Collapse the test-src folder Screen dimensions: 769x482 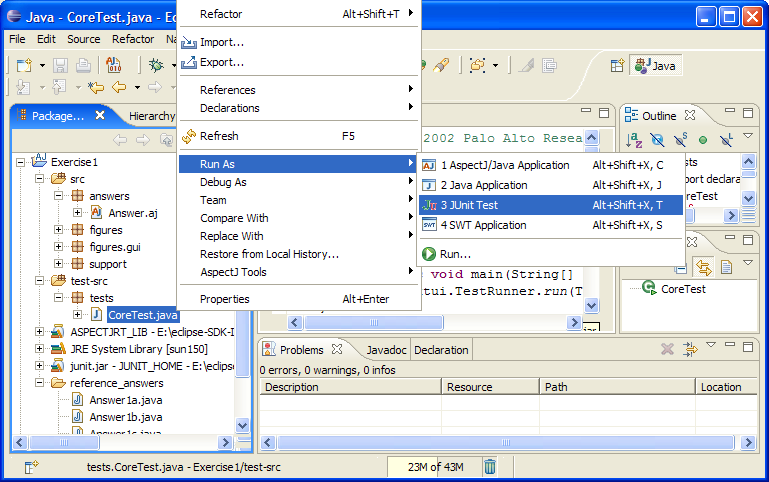click(39, 281)
